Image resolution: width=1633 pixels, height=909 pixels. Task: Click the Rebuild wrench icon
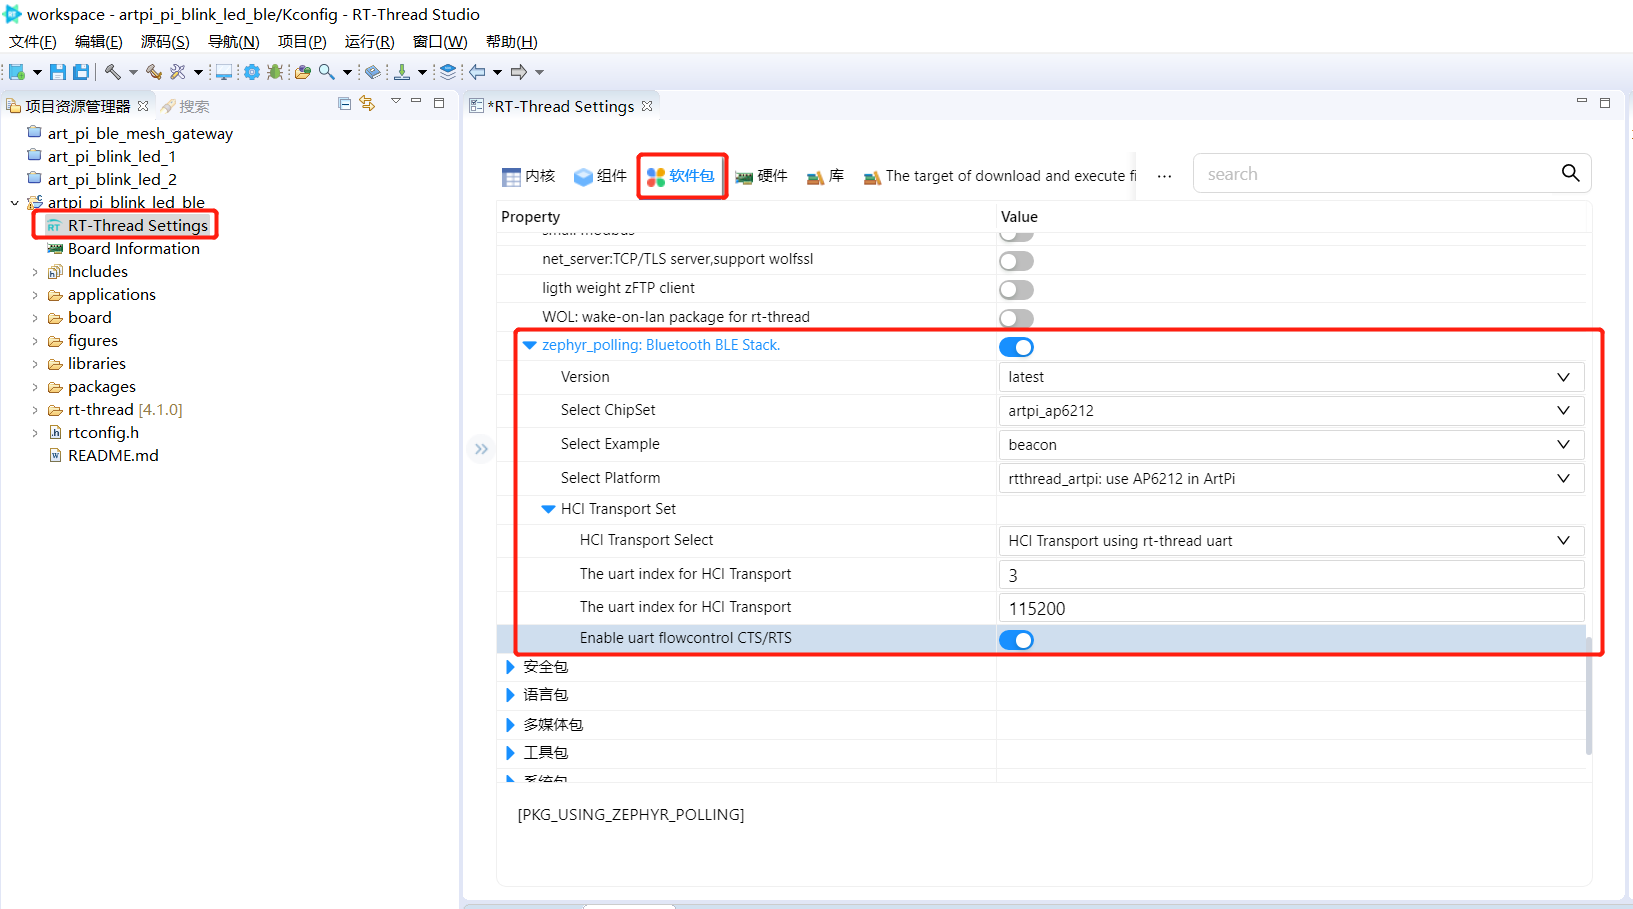click(153, 72)
